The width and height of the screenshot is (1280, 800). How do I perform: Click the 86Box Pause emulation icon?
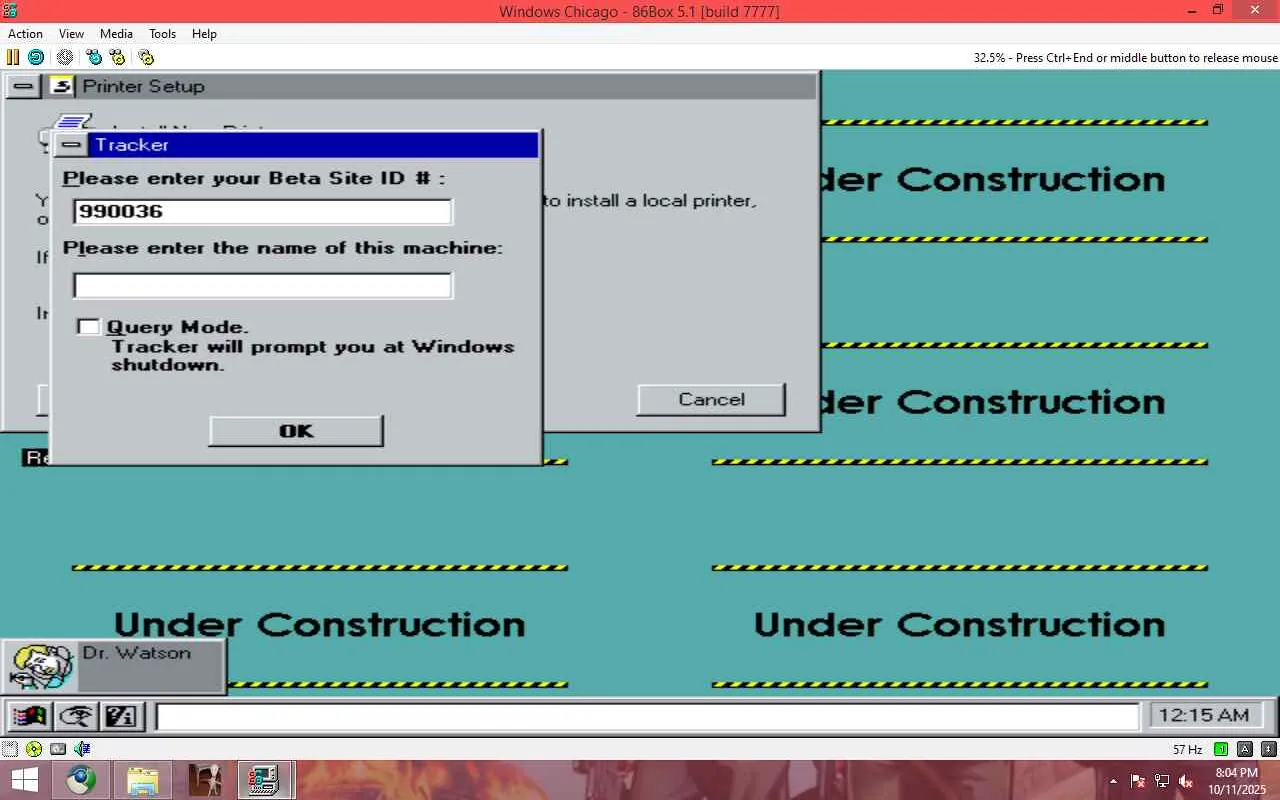(x=13, y=58)
